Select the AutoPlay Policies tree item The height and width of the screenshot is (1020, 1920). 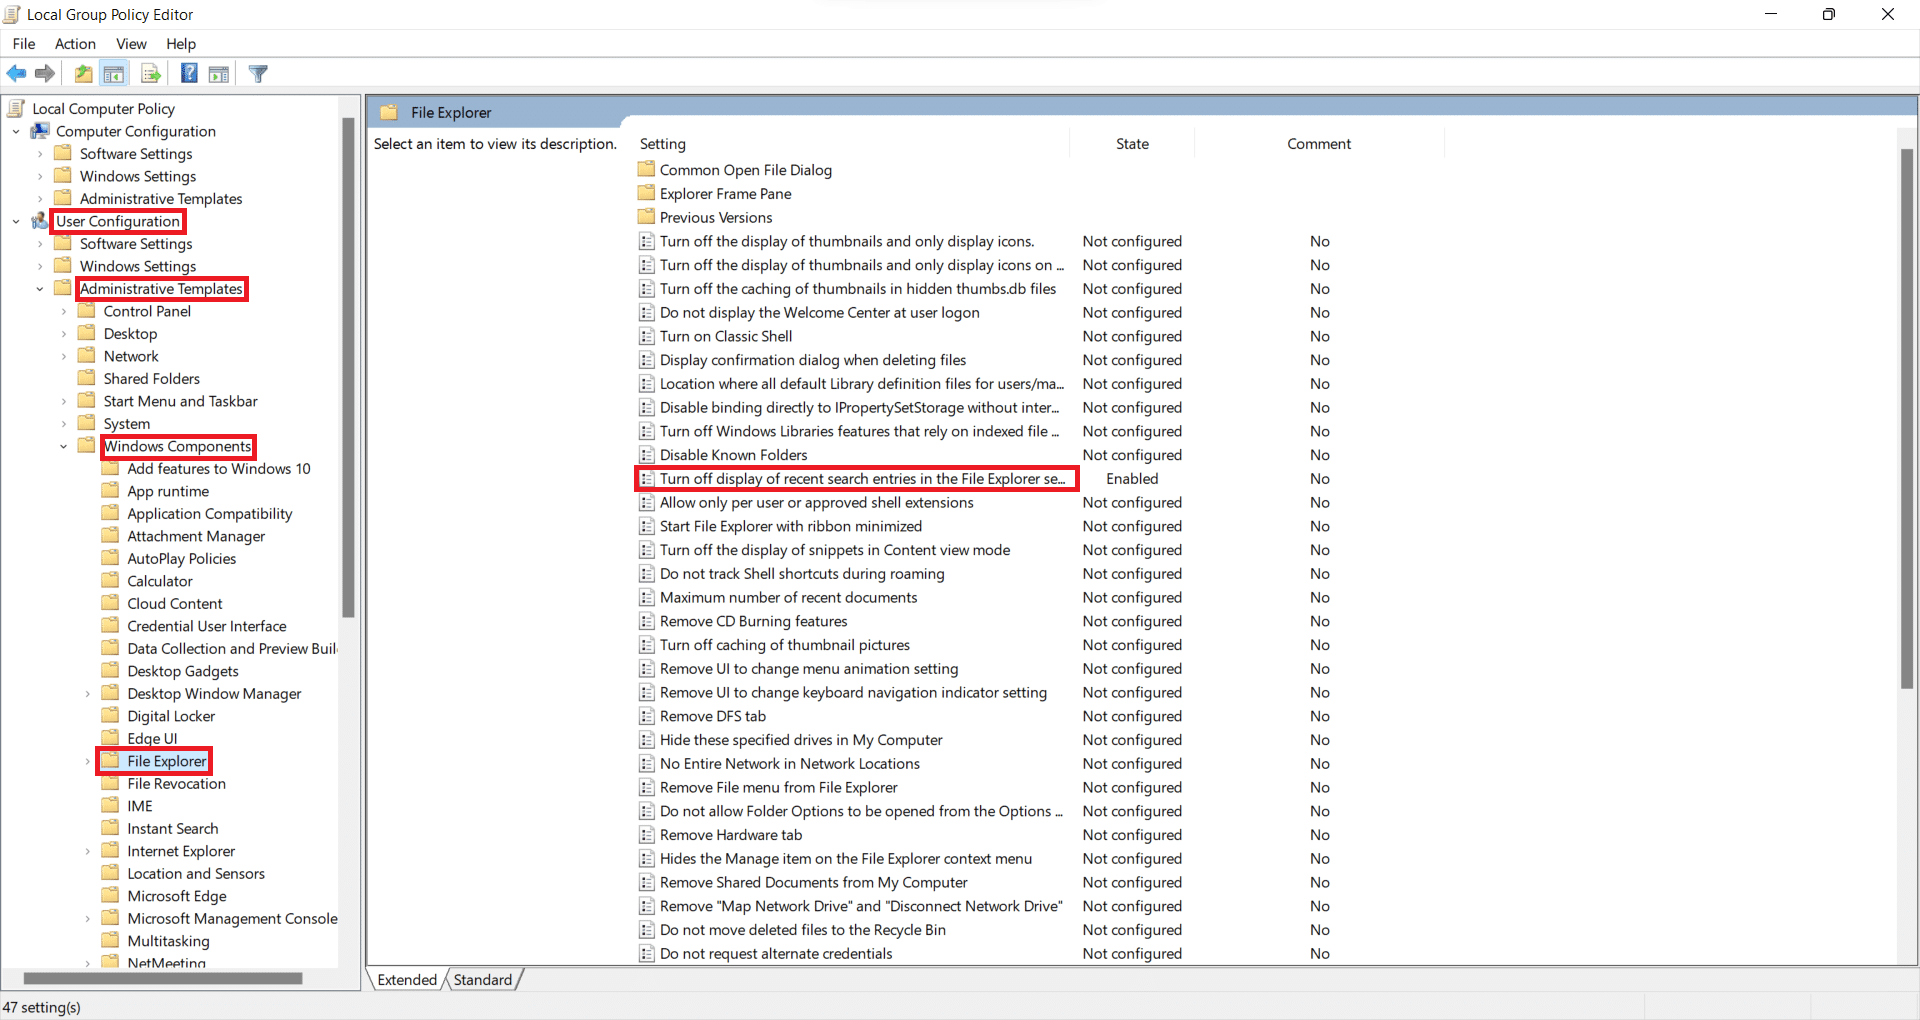tap(182, 559)
